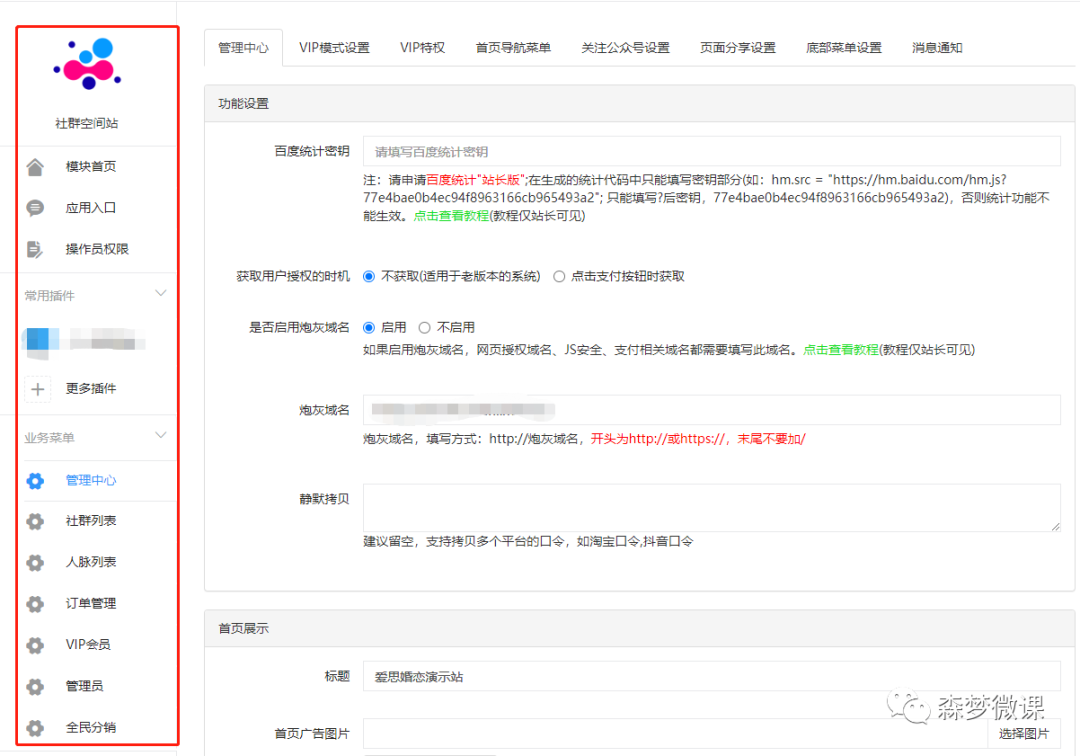1080x756 pixels.
Task: Switch to the VIP模式设置 tab
Action: 335,46
